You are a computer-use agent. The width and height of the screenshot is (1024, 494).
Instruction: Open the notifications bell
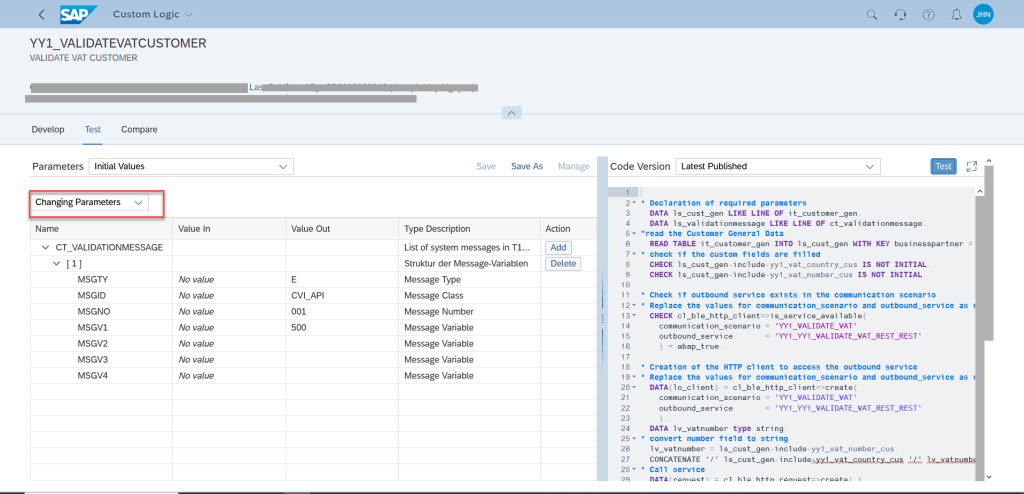[x=956, y=15]
